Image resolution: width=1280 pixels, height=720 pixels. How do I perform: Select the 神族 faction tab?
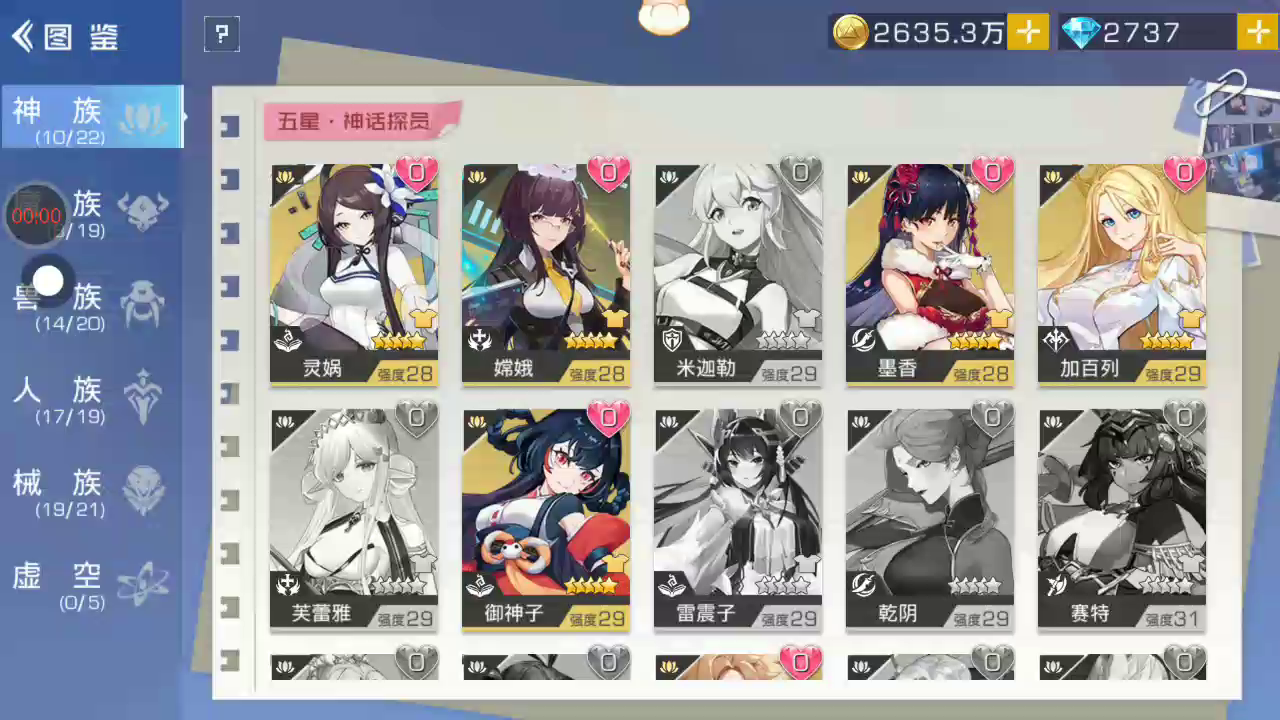(x=91, y=117)
